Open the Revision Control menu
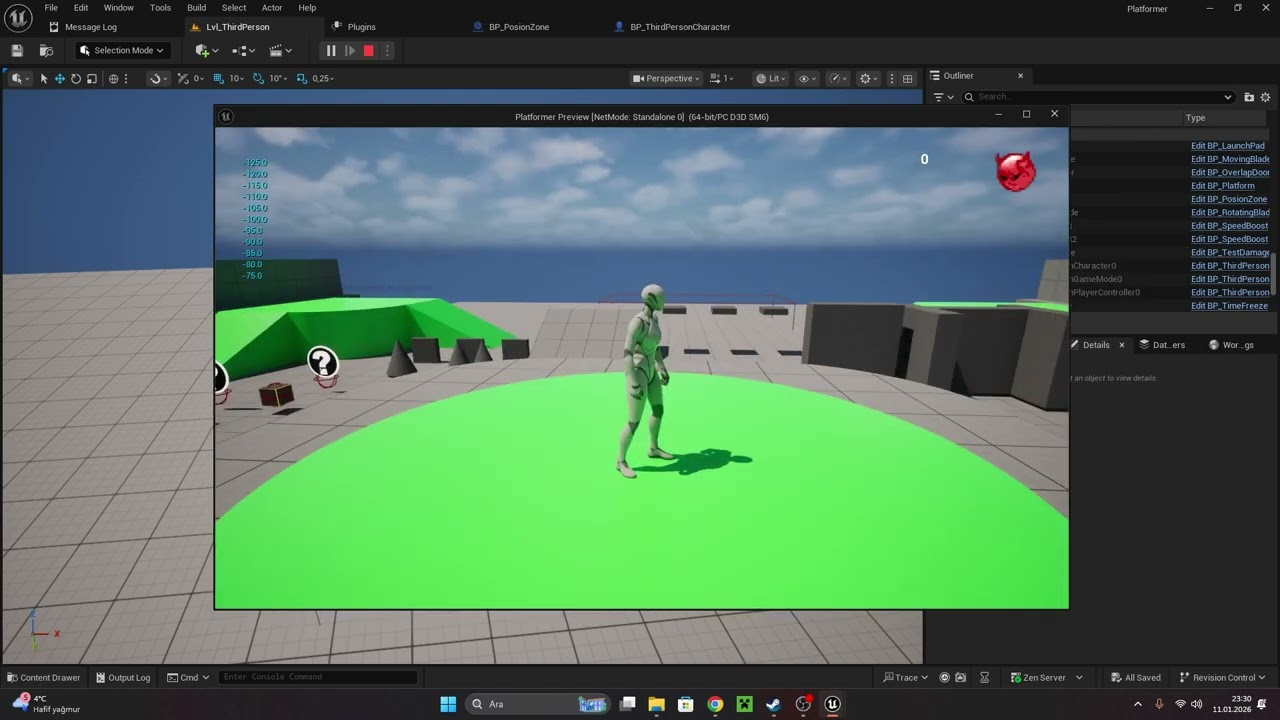This screenshot has width=1280, height=720. 1222,677
